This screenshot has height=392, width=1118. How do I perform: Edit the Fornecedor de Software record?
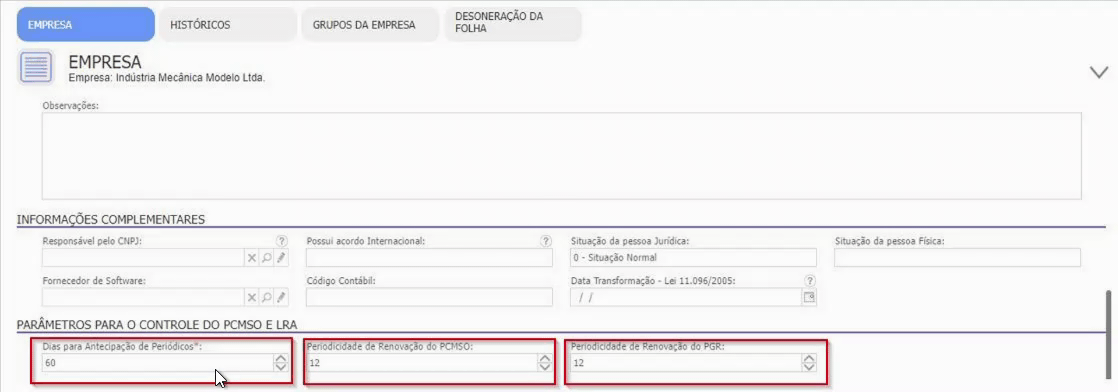pyautogui.click(x=282, y=297)
